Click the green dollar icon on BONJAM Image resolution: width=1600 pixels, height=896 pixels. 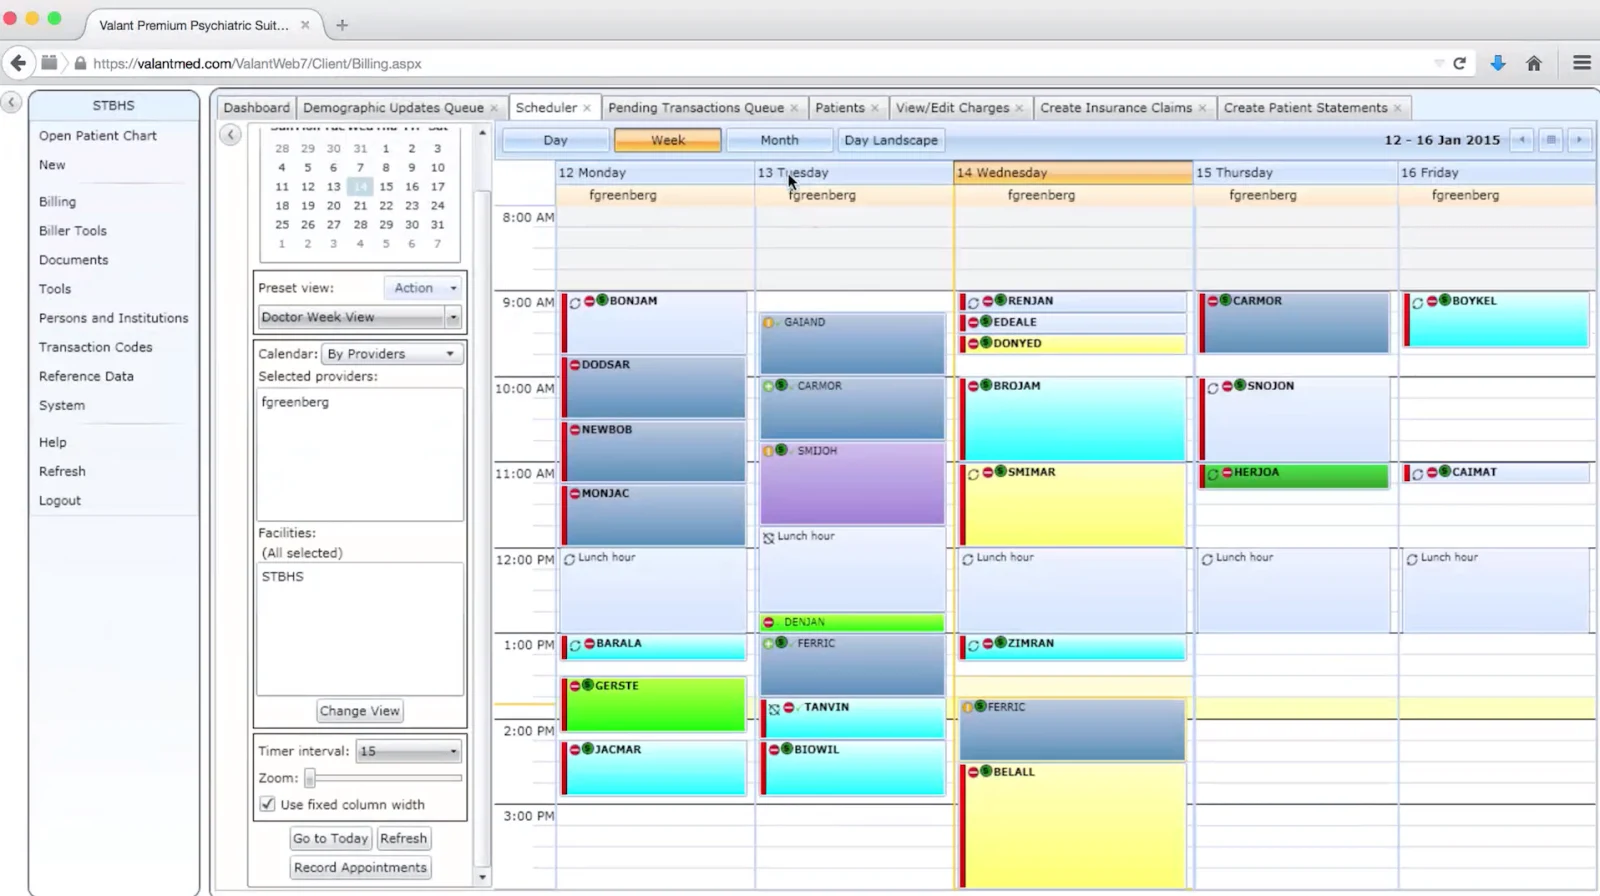(x=602, y=300)
